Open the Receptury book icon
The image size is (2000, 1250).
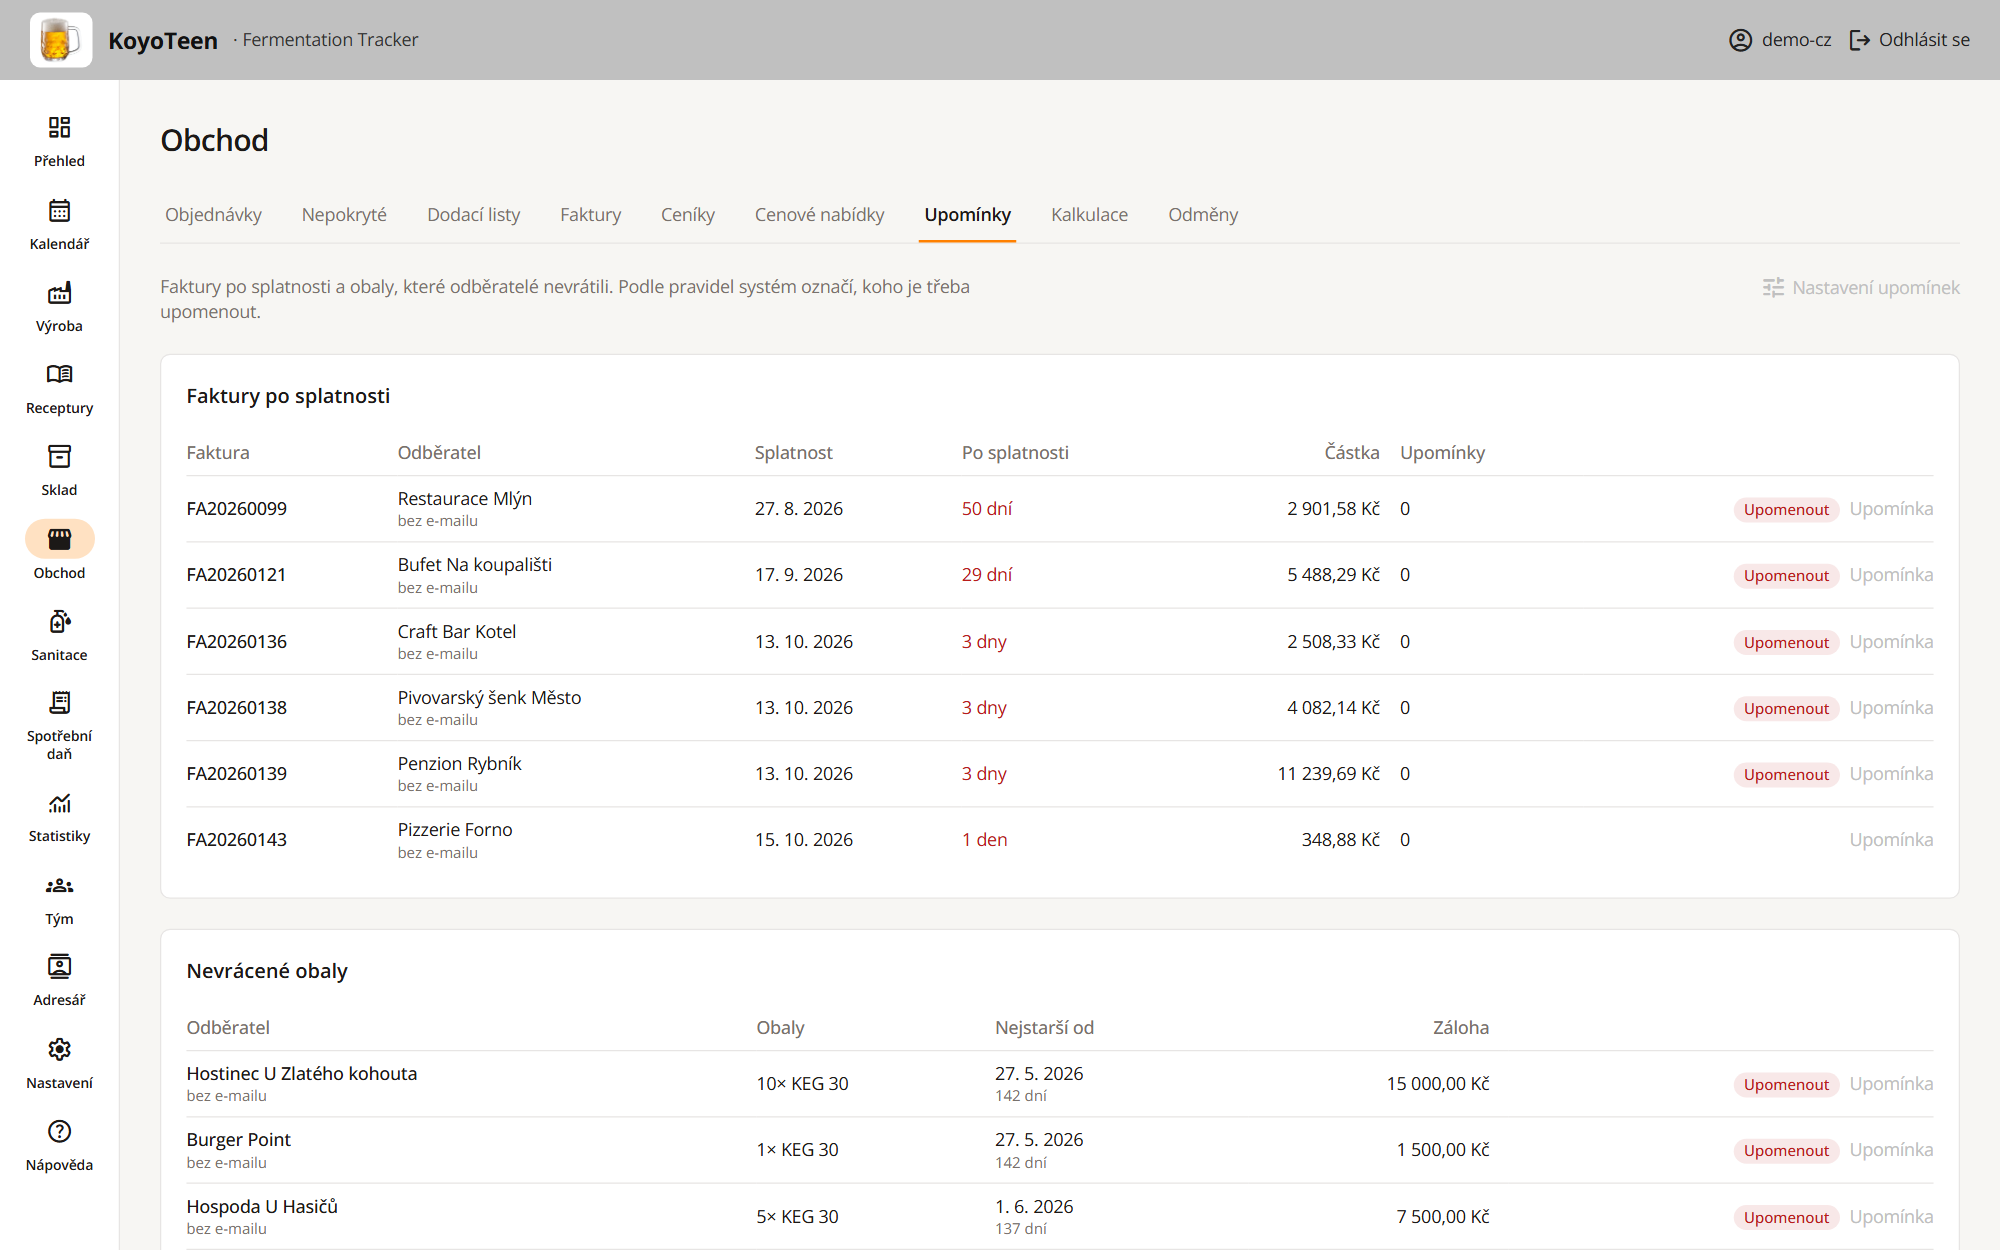[59, 374]
